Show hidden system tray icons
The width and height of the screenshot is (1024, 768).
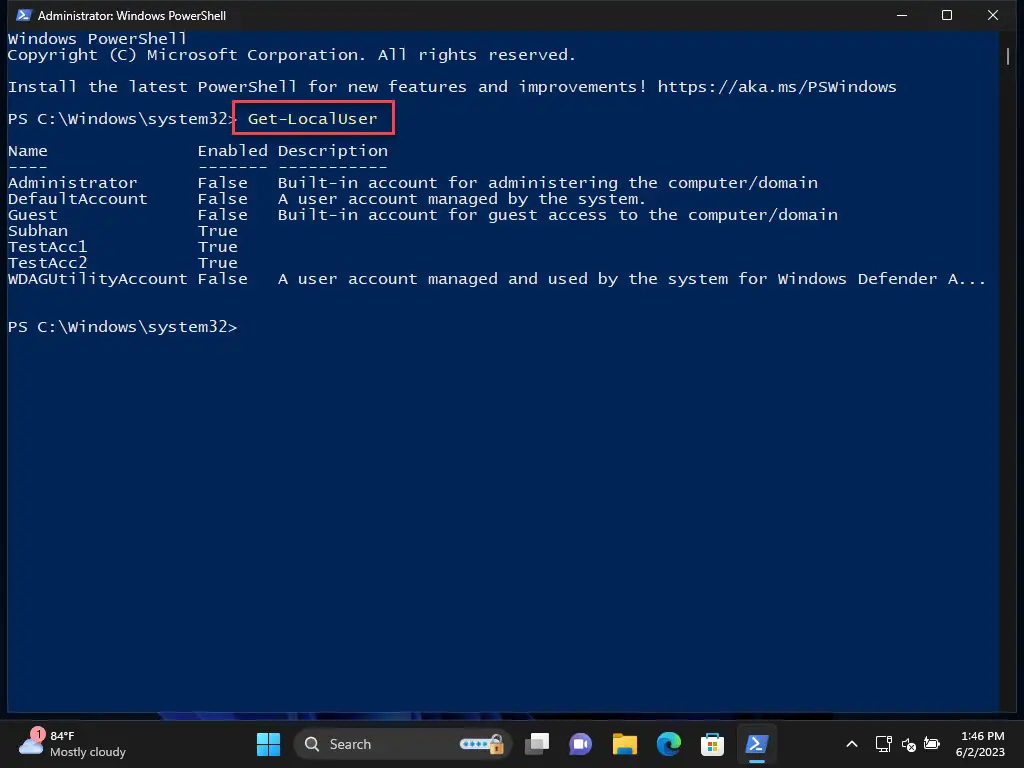(852, 744)
